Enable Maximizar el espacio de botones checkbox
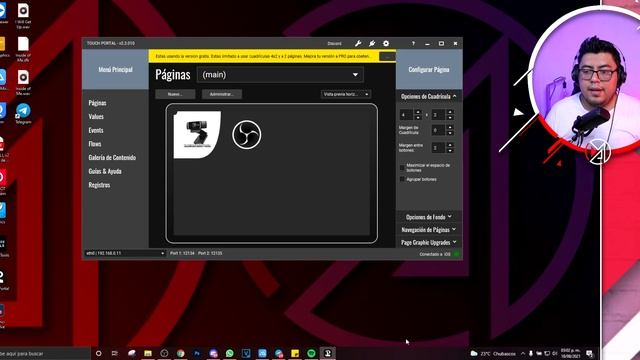Screen dimensions: 640x360 tap(402, 168)
